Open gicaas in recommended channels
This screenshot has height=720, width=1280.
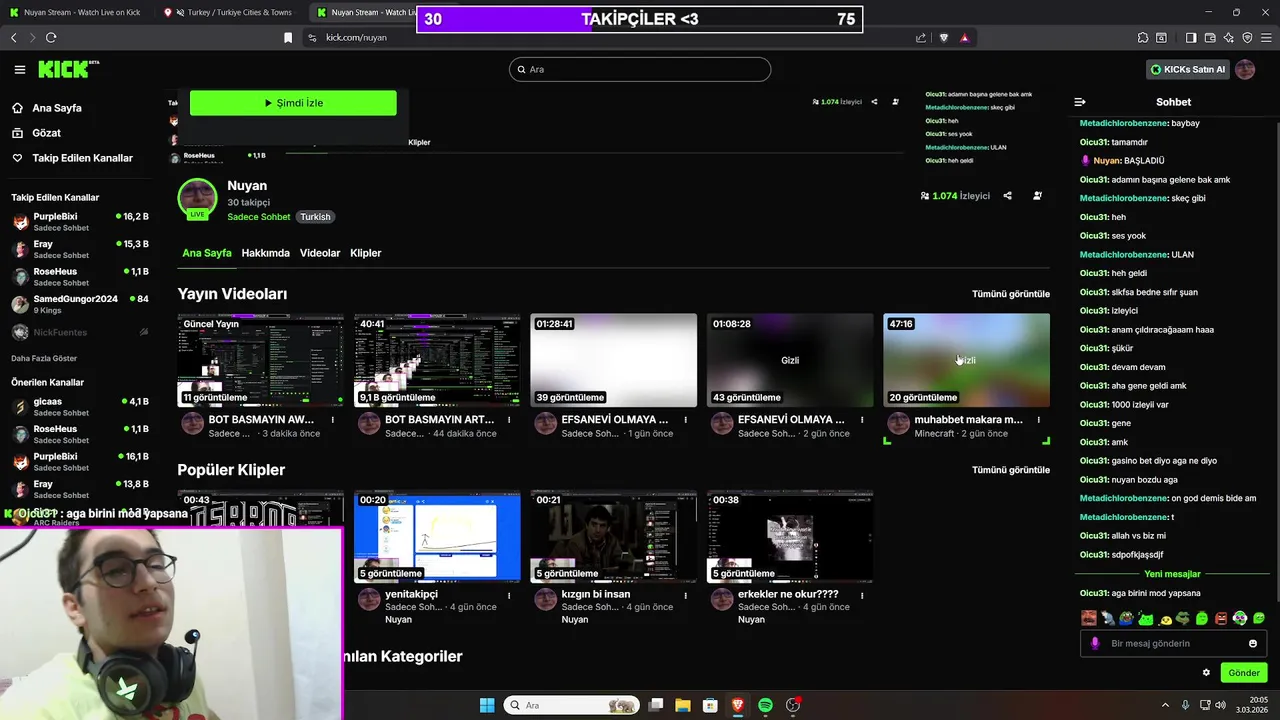click(x=80, y=407)
